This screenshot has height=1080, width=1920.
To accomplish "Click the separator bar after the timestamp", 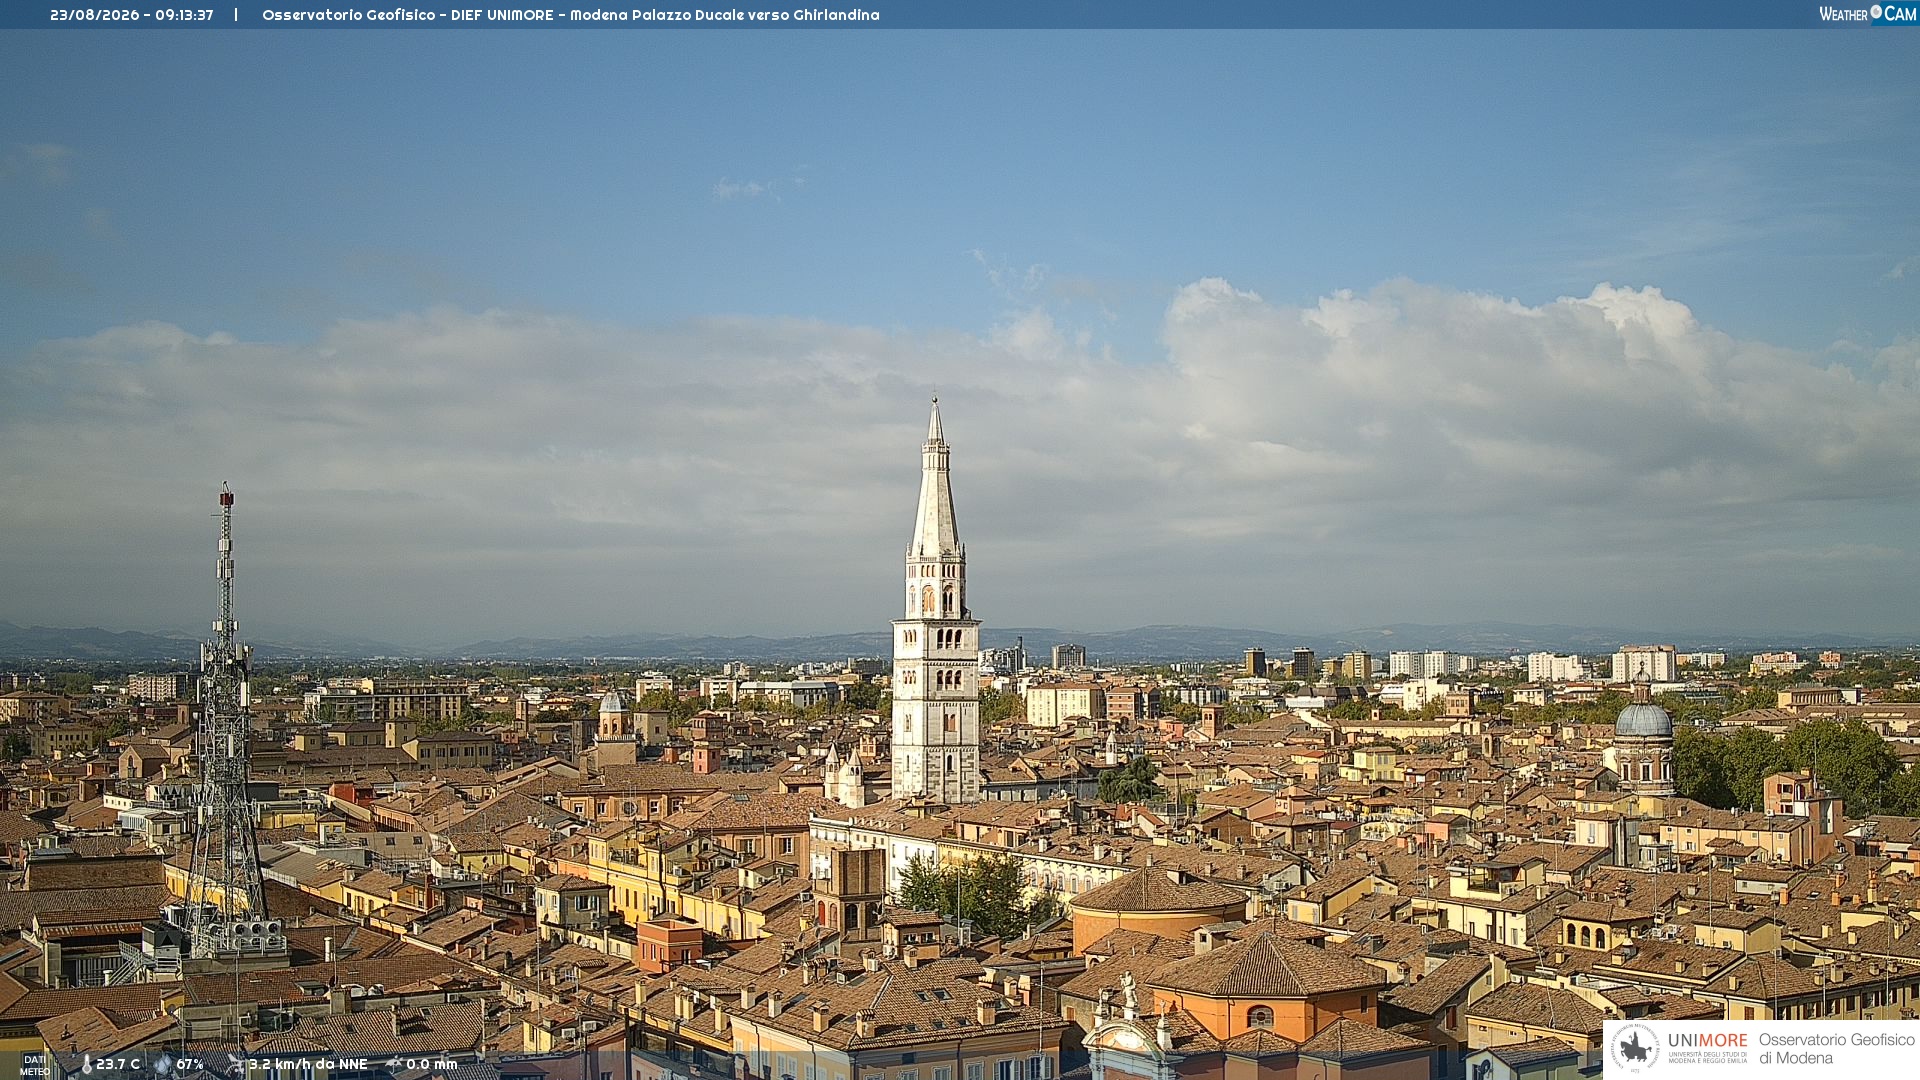I will point(236,15).
